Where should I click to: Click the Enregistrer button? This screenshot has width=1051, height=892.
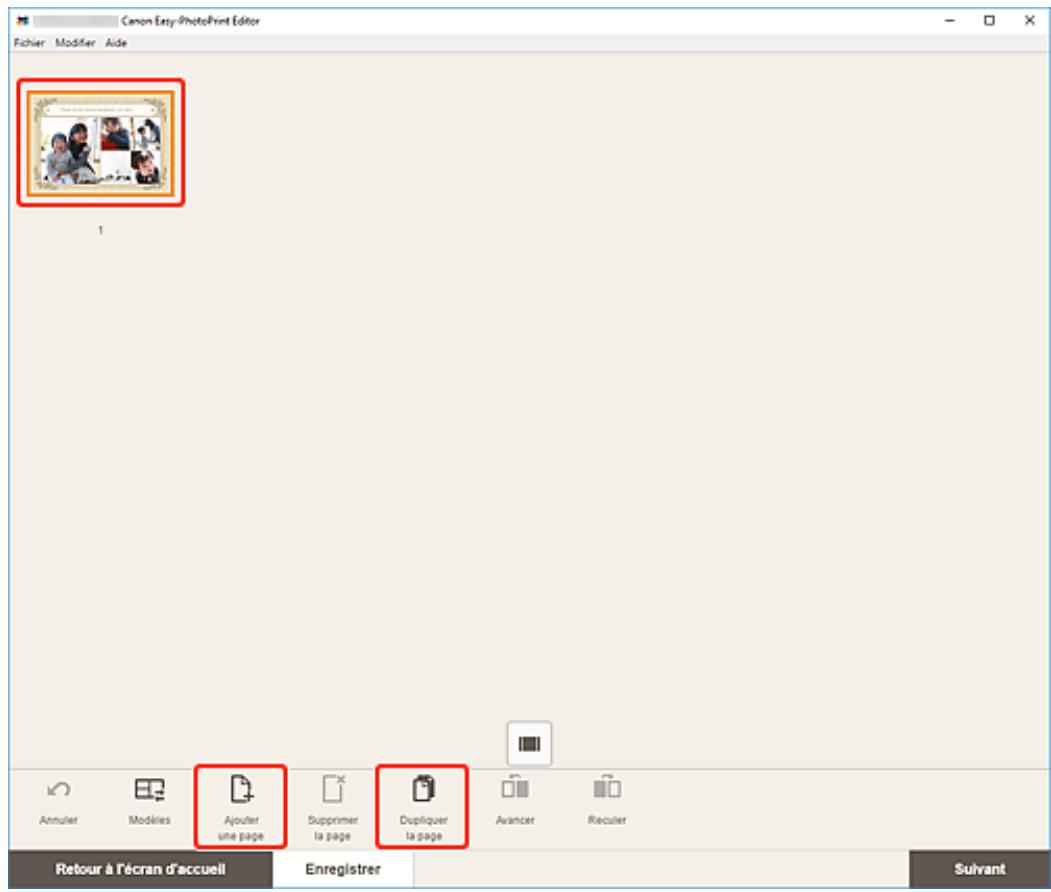pyautogui.click(x=343, y=869)
